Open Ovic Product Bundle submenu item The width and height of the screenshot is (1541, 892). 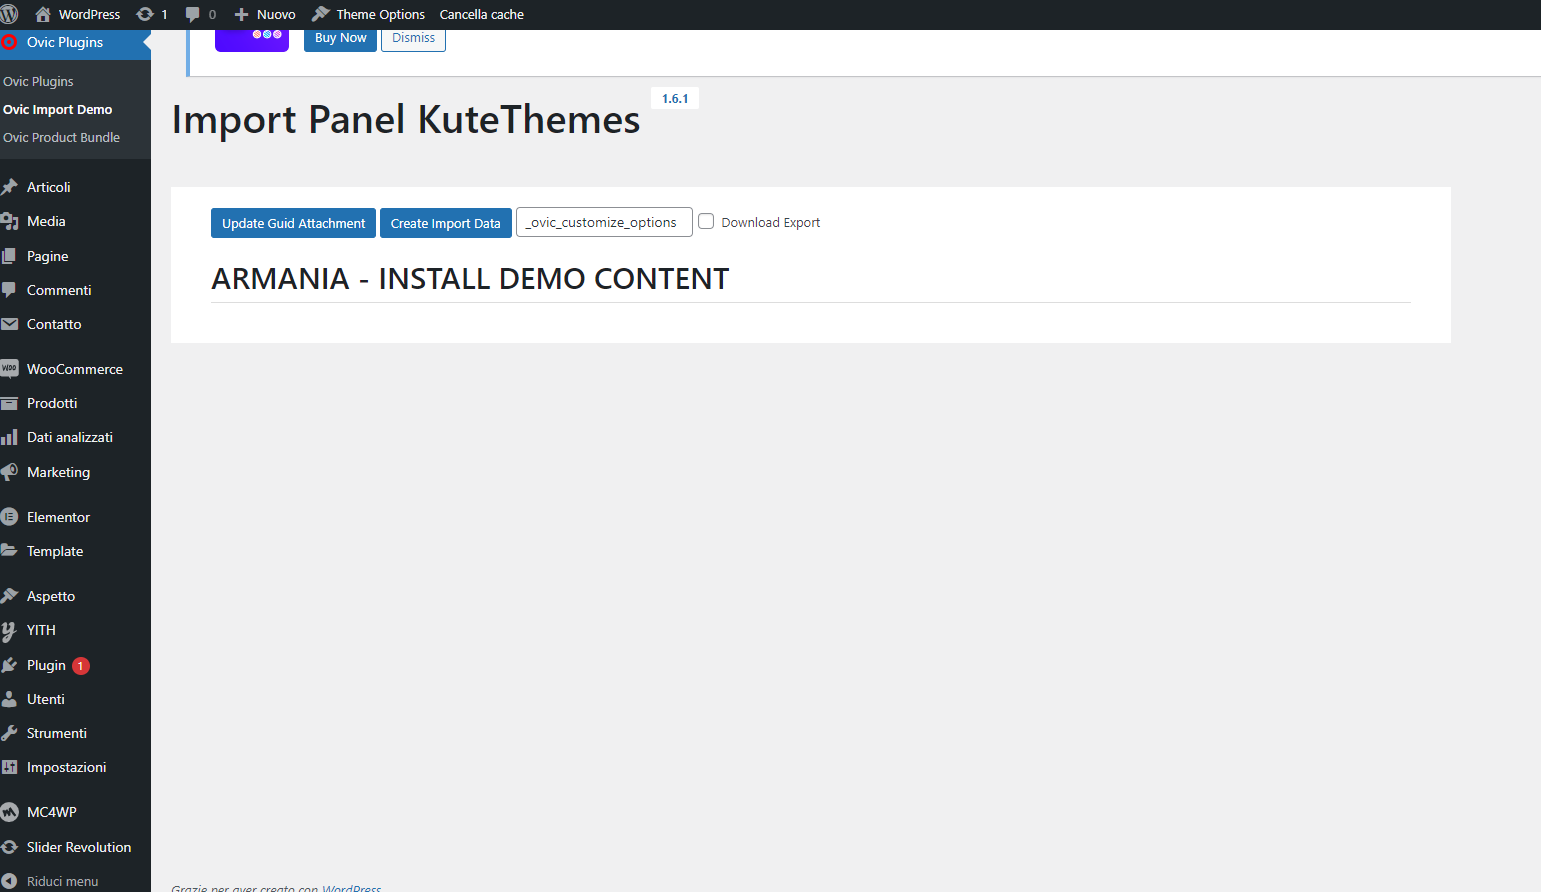(x=61, y=137)
